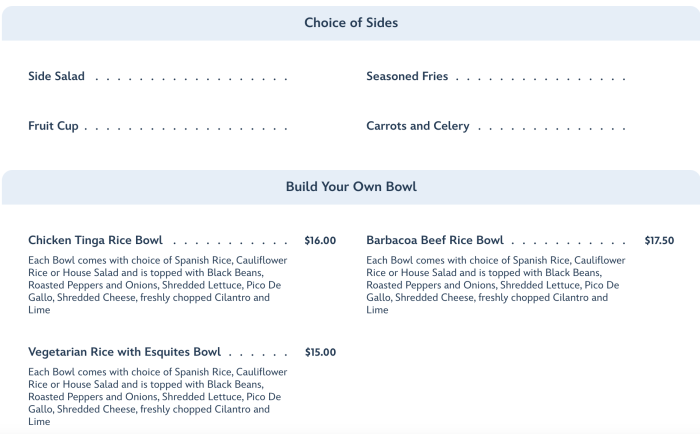
Task: Click the dotted leader after Carrots and Celery
Action: coord(550,128)
